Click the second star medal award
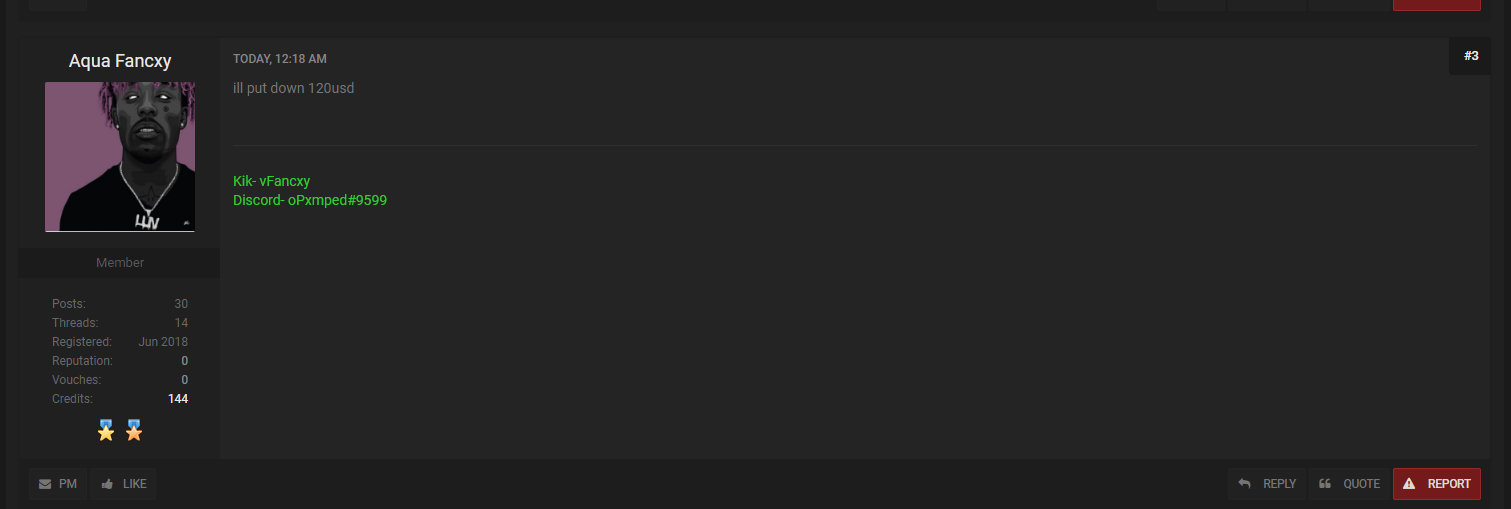Viewport: 1511px width, 509px height. pyautogui.click(x=134, y=430)
